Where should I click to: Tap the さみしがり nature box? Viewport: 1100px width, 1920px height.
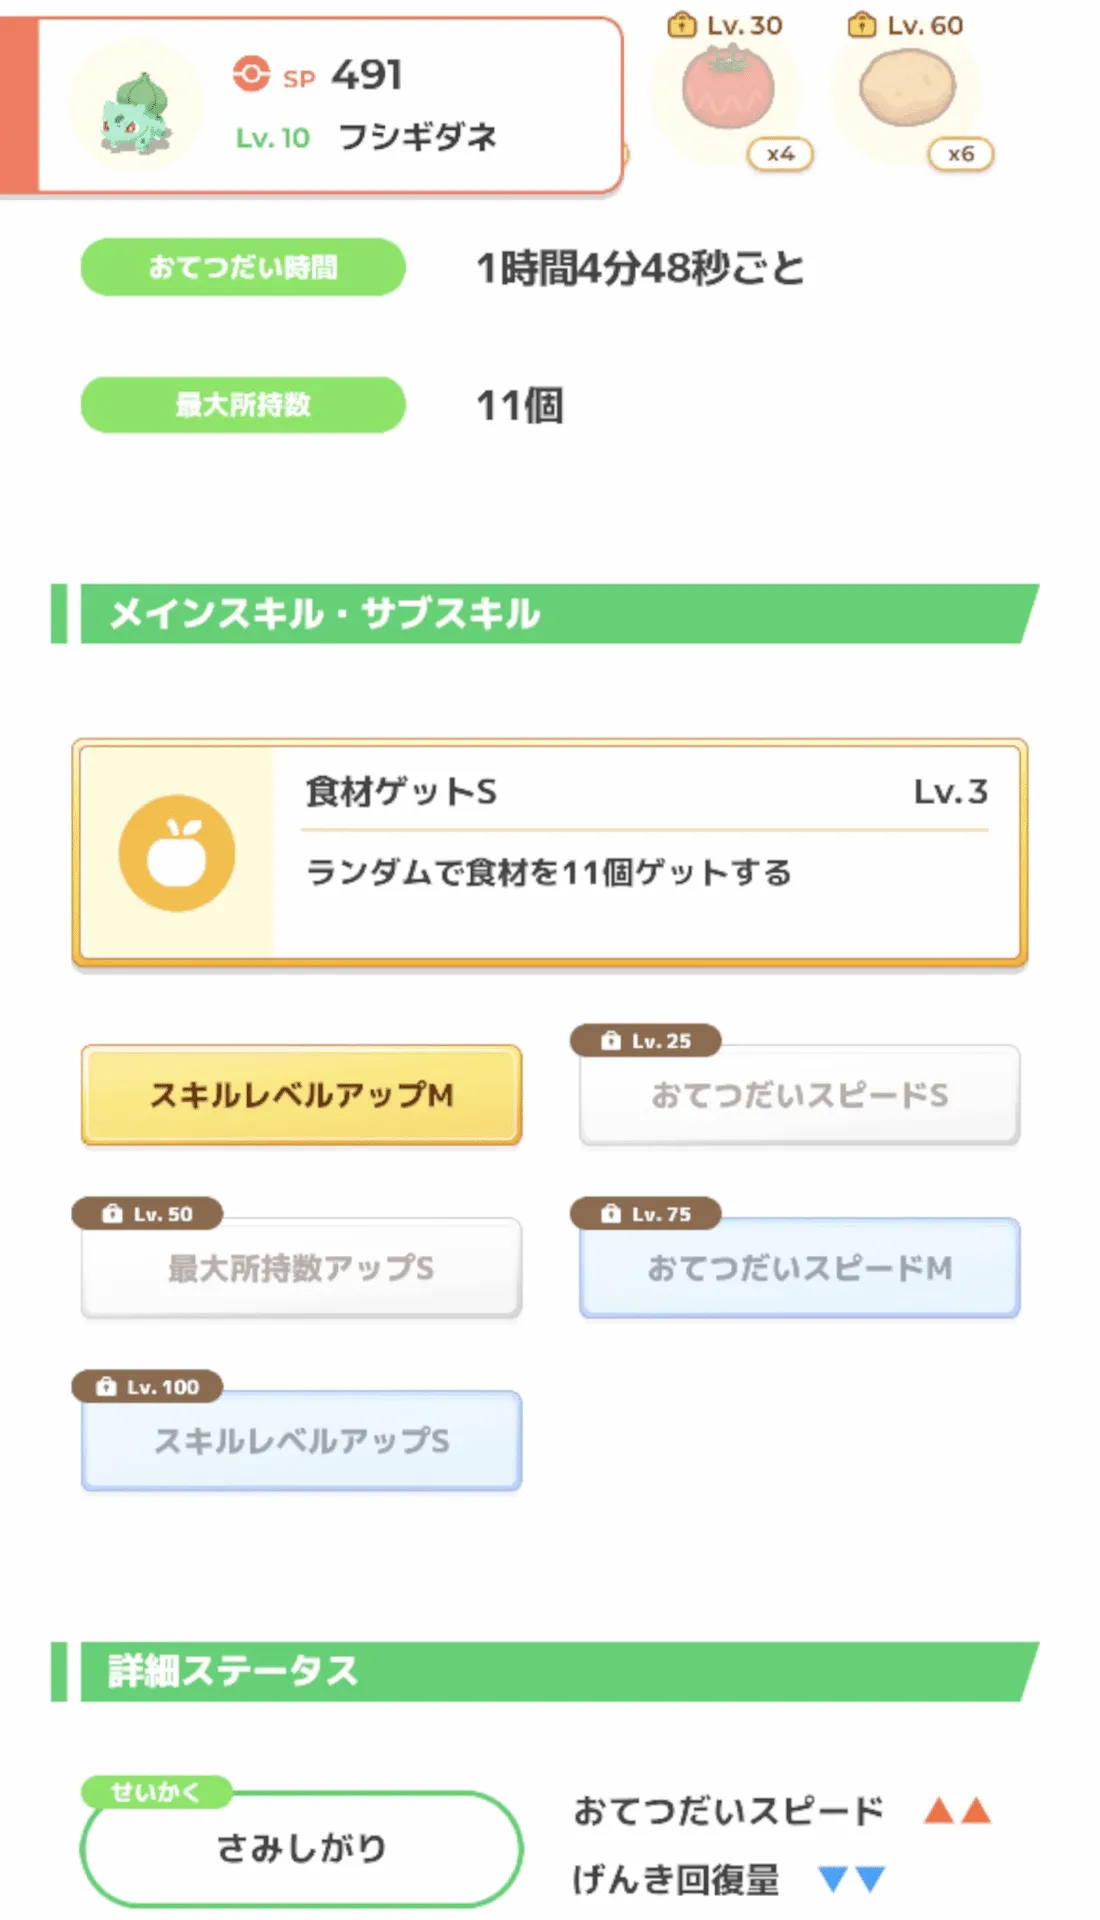pos(301,1848)
